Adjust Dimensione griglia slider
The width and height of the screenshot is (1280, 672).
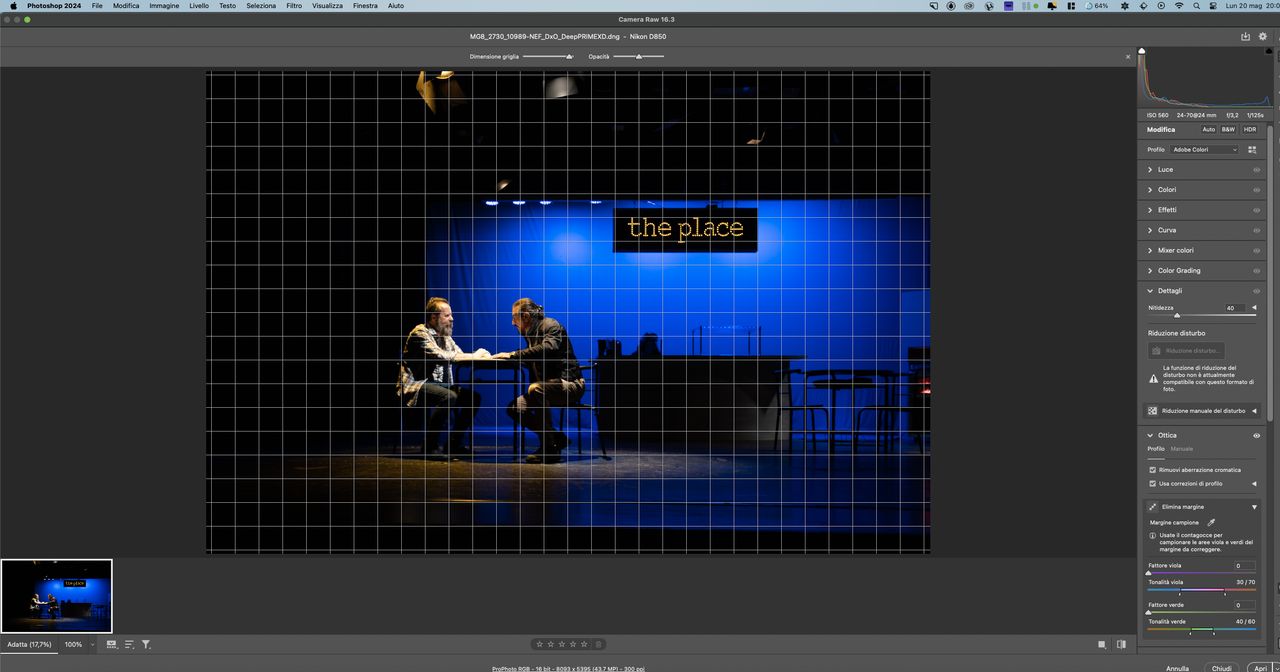548,57
